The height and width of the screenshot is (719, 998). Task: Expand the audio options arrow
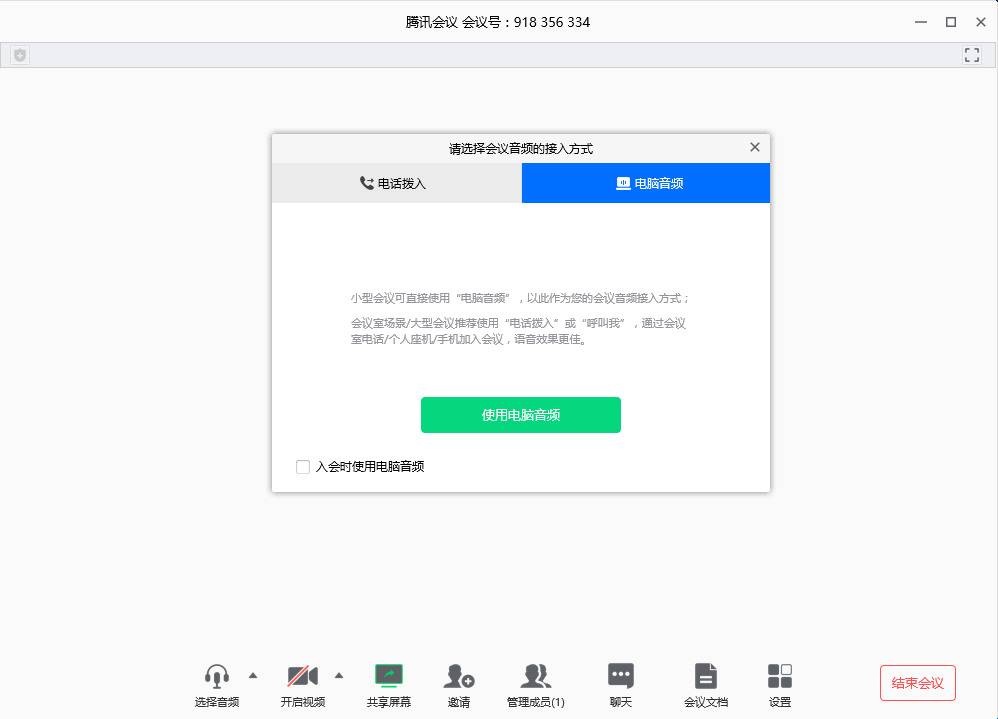253,673
